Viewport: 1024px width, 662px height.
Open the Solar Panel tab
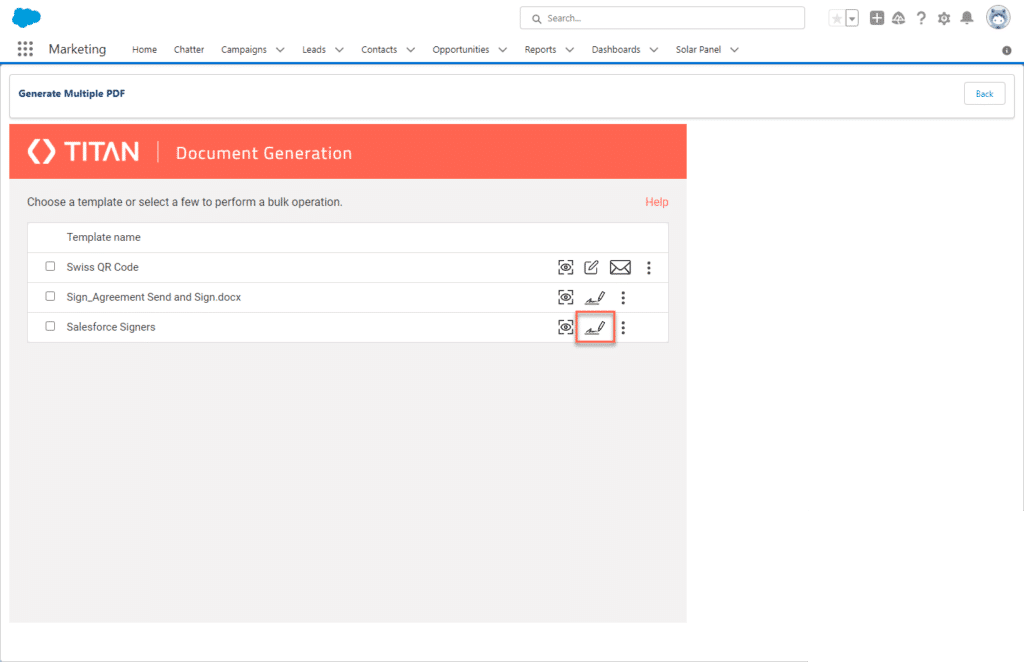699,49
